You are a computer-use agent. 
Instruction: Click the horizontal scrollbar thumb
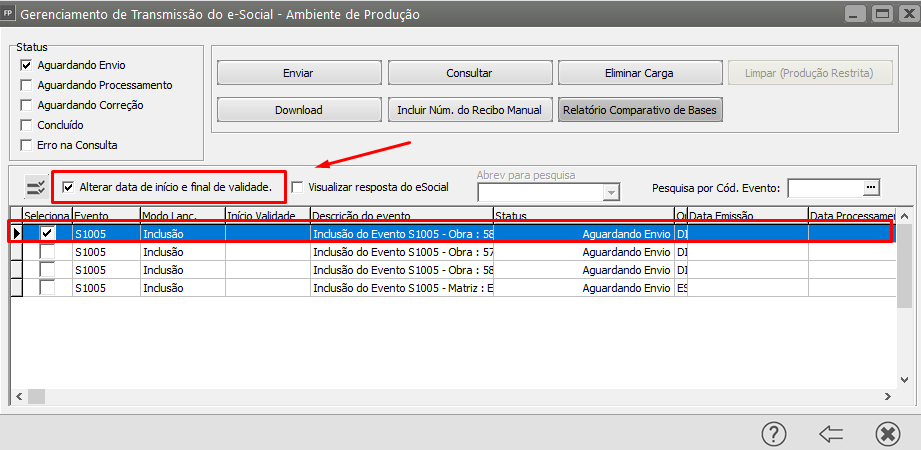click(36, 397)
